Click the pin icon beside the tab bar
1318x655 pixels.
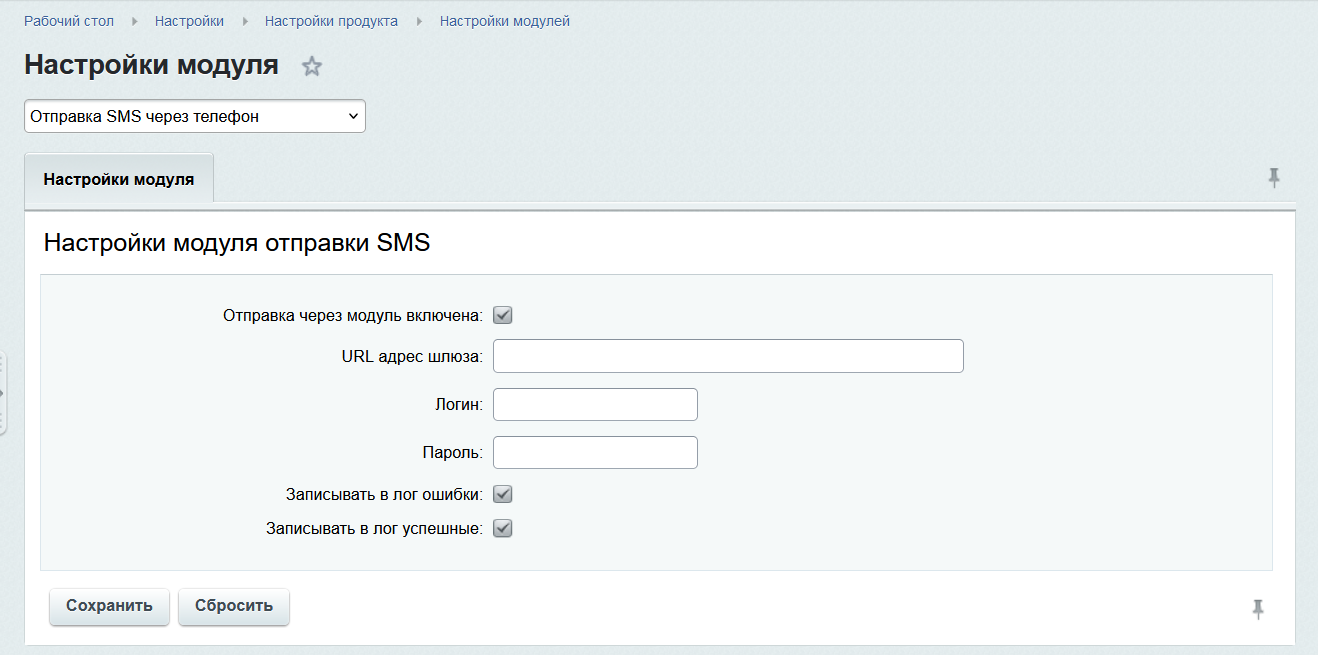click(x=1273, y=178)
